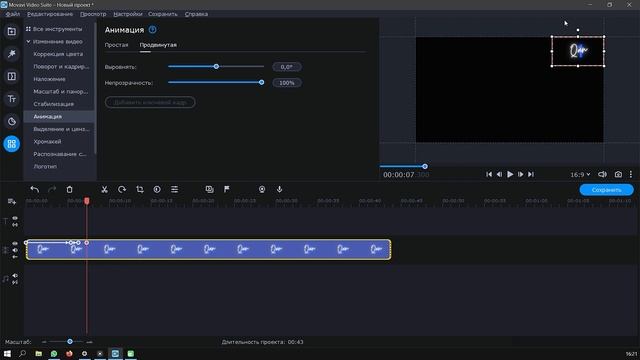
Task: Adjust the rotation angle slider handle
Action: click(x=216, y=67)
